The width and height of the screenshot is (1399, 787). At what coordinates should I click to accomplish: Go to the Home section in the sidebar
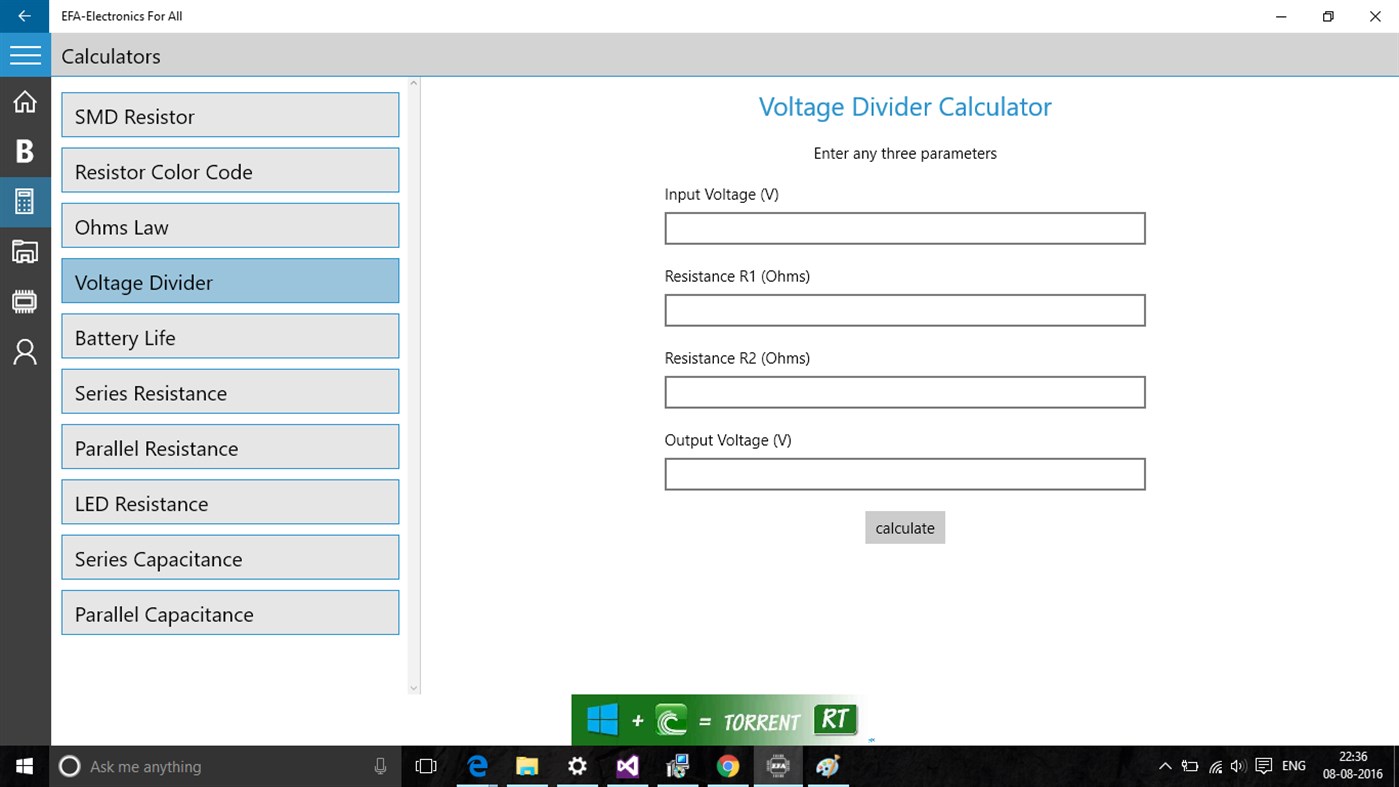click(25, 102)
